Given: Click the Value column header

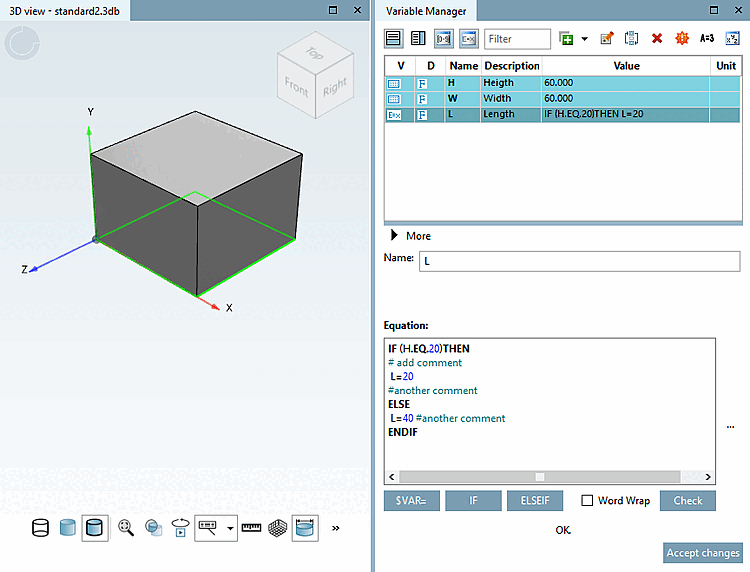Looking at the screenshot, I should pyautogui.click(x=626, y=66).
